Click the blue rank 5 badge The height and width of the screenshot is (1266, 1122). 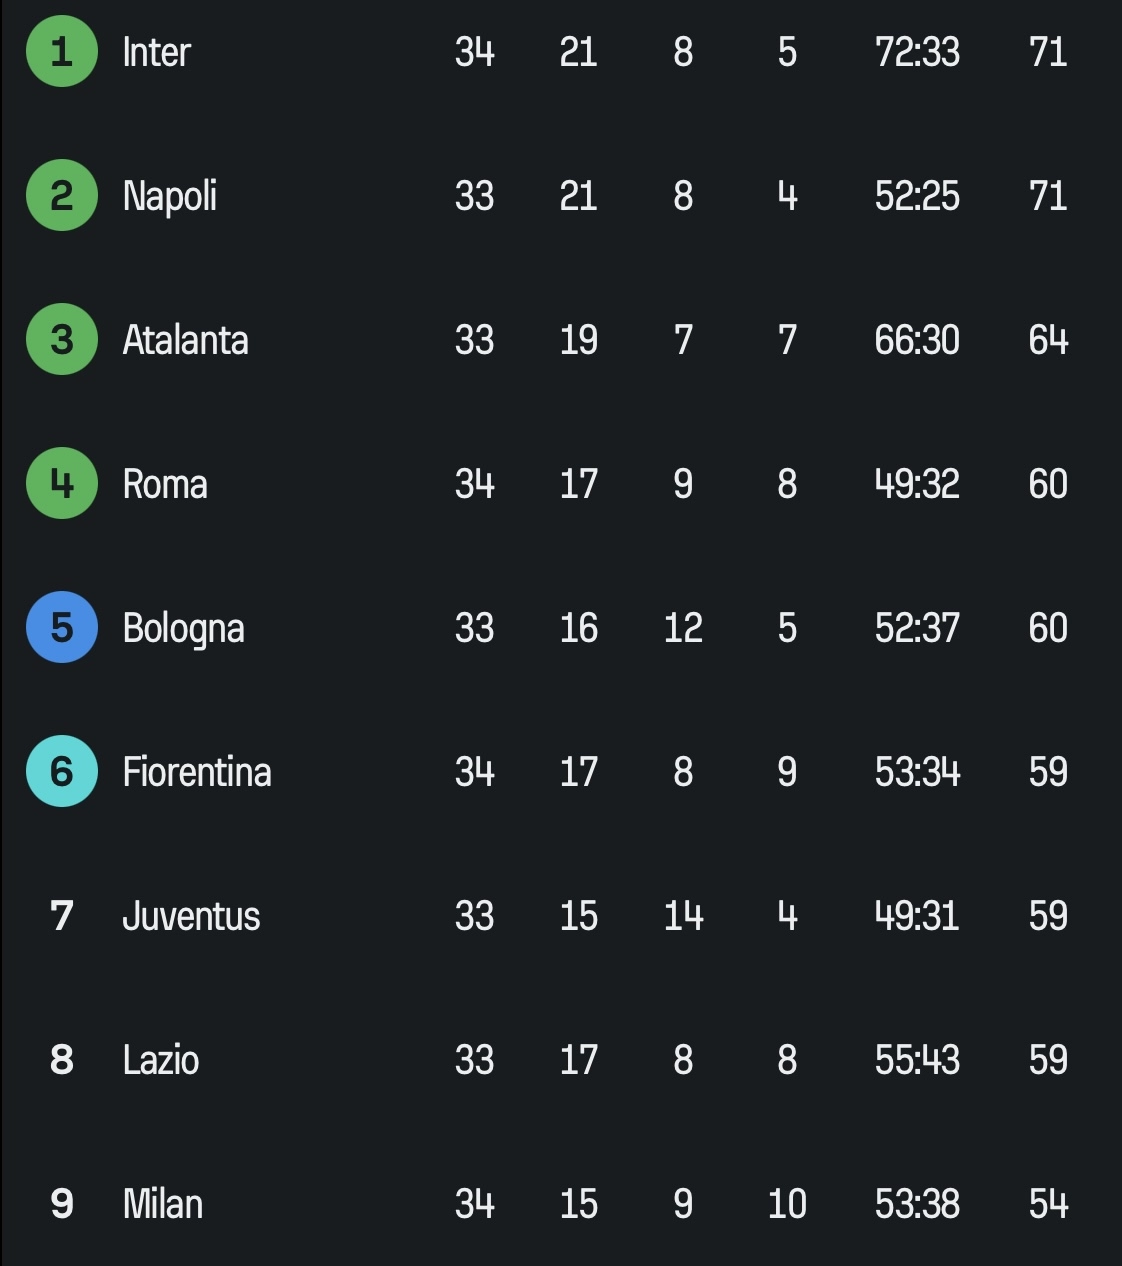tap(62, 627)
